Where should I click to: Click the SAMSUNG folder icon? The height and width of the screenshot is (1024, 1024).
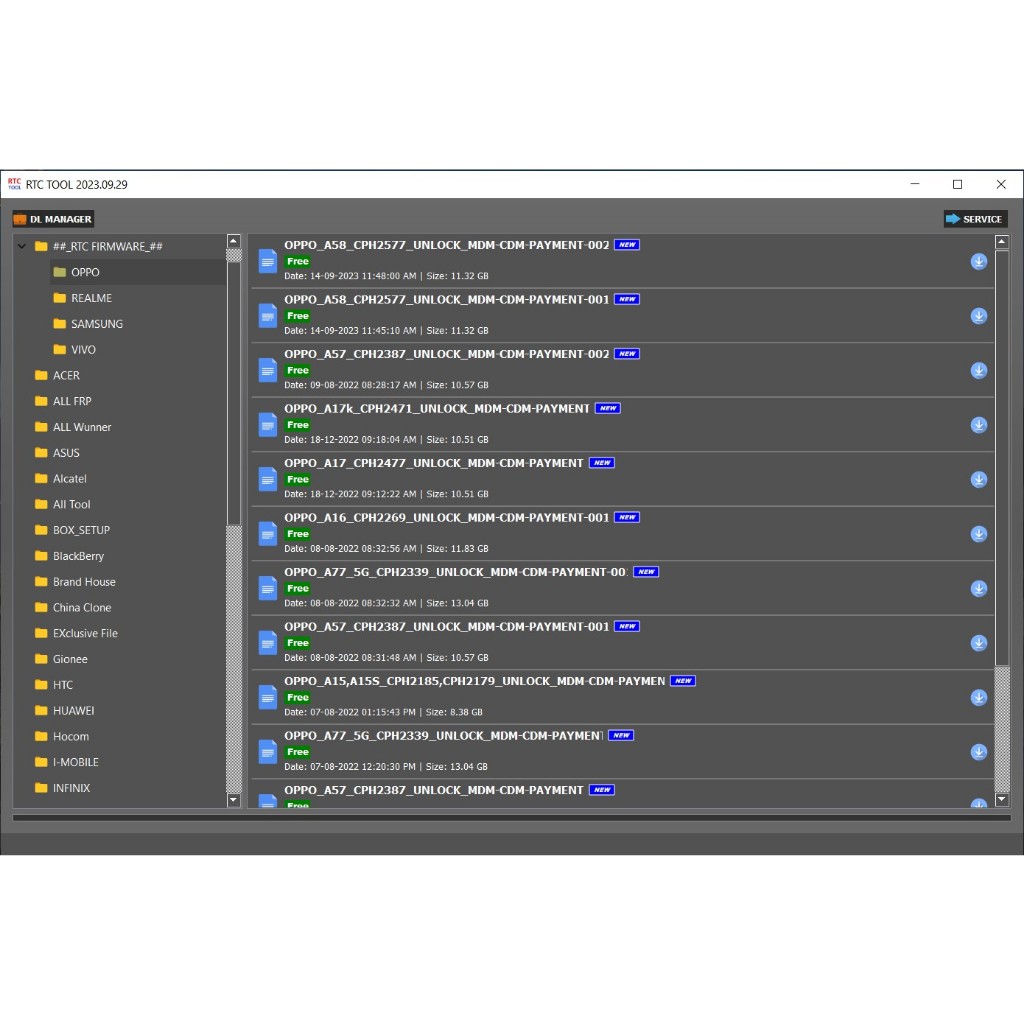pos(60,324)
